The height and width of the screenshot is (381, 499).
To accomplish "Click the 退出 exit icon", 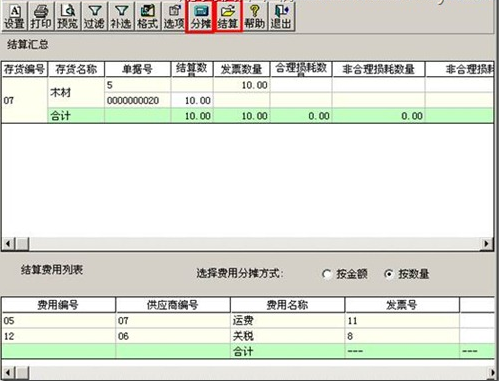I will [x=281, y=17].
